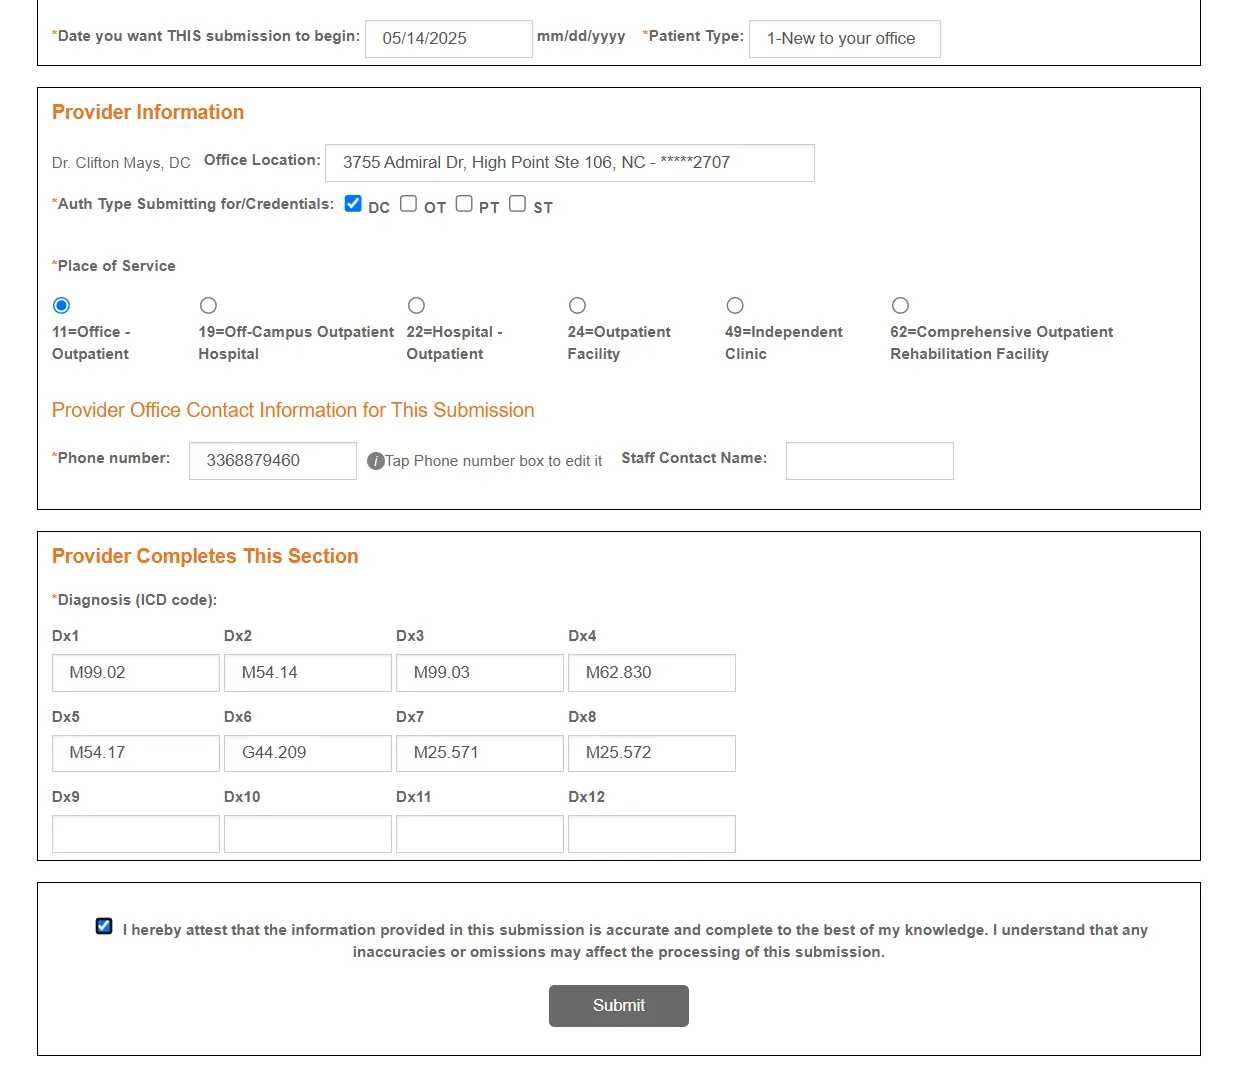Open the Office Location dropdown
The image size is (1241, 1073).
coord(570,163)
